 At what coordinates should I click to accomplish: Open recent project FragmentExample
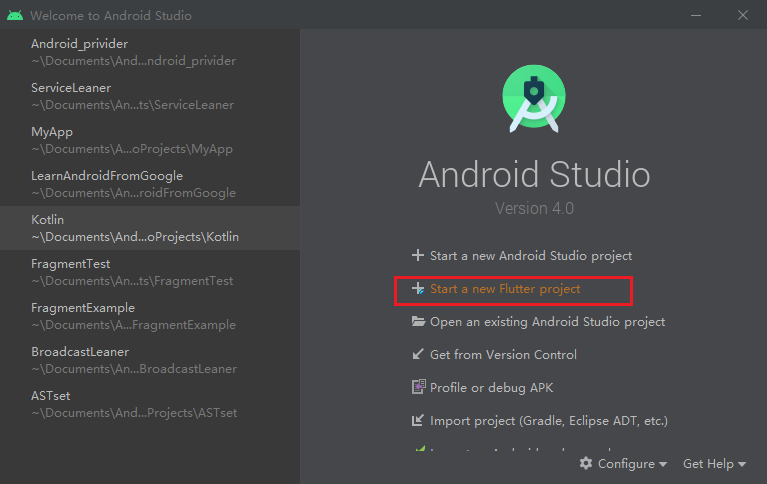coord(150,316)
